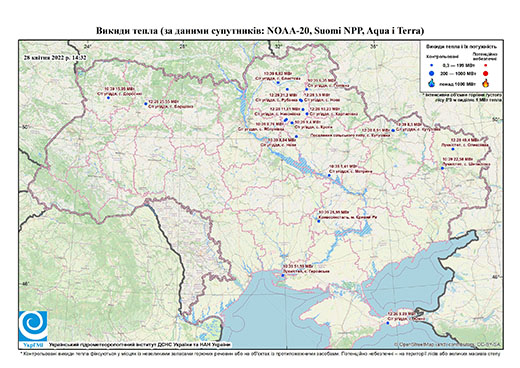Select the 51.55 MW marker near Odesa coast
Screen dimensions: 520x368
tap(283, 275)
